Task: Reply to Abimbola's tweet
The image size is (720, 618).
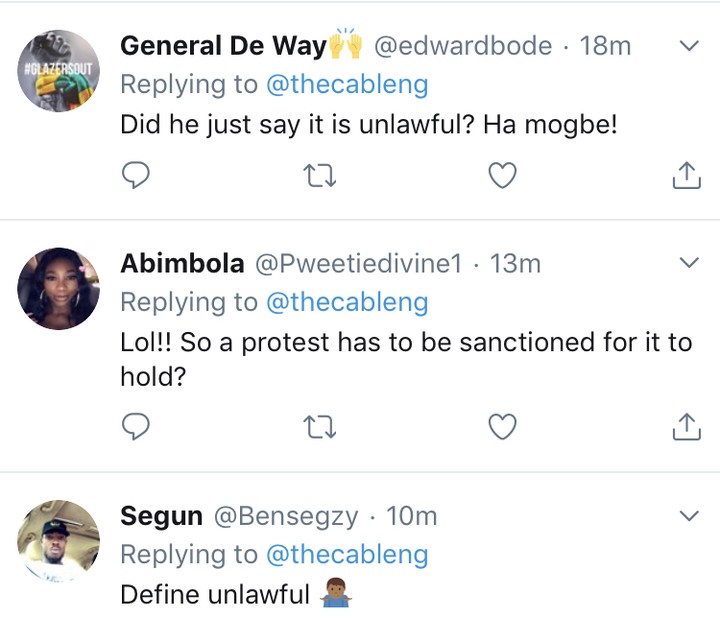Action: (135, 427)
